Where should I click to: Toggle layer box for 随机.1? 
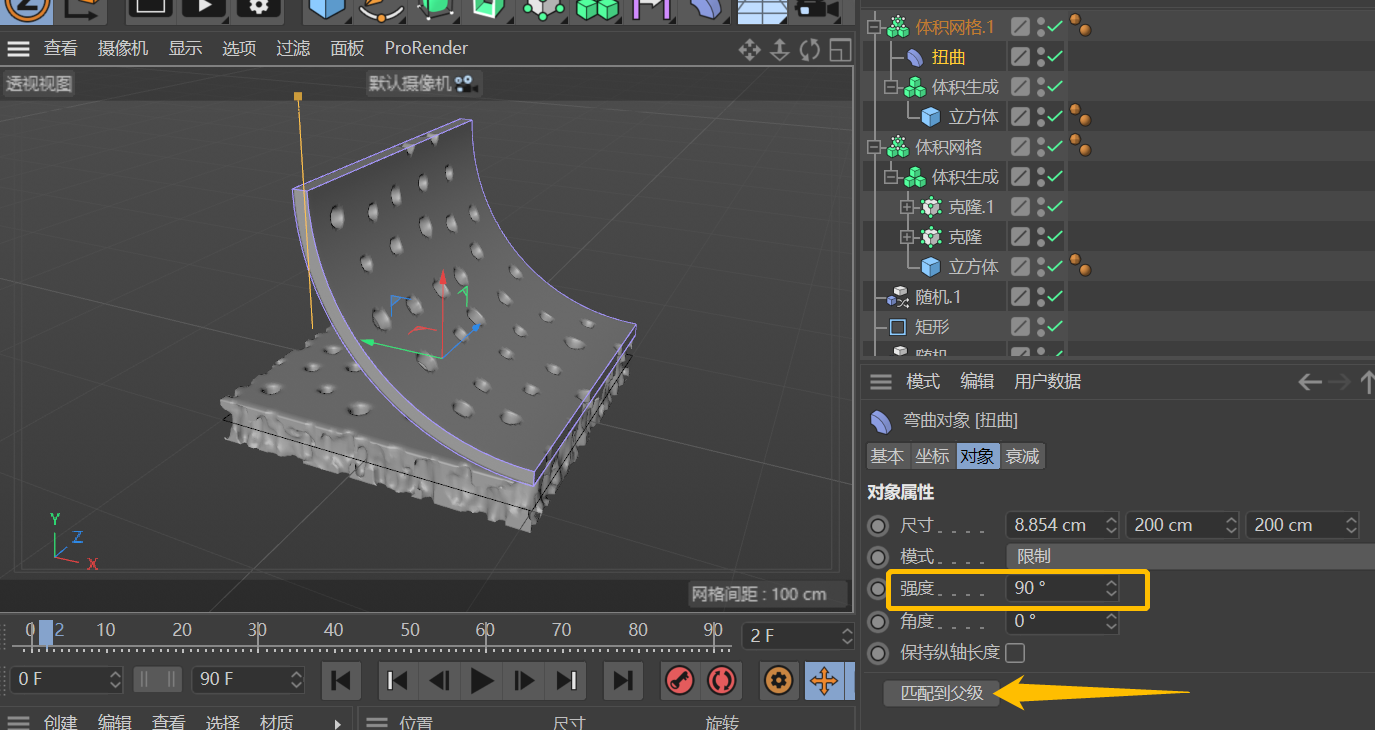click(1020, 297)
